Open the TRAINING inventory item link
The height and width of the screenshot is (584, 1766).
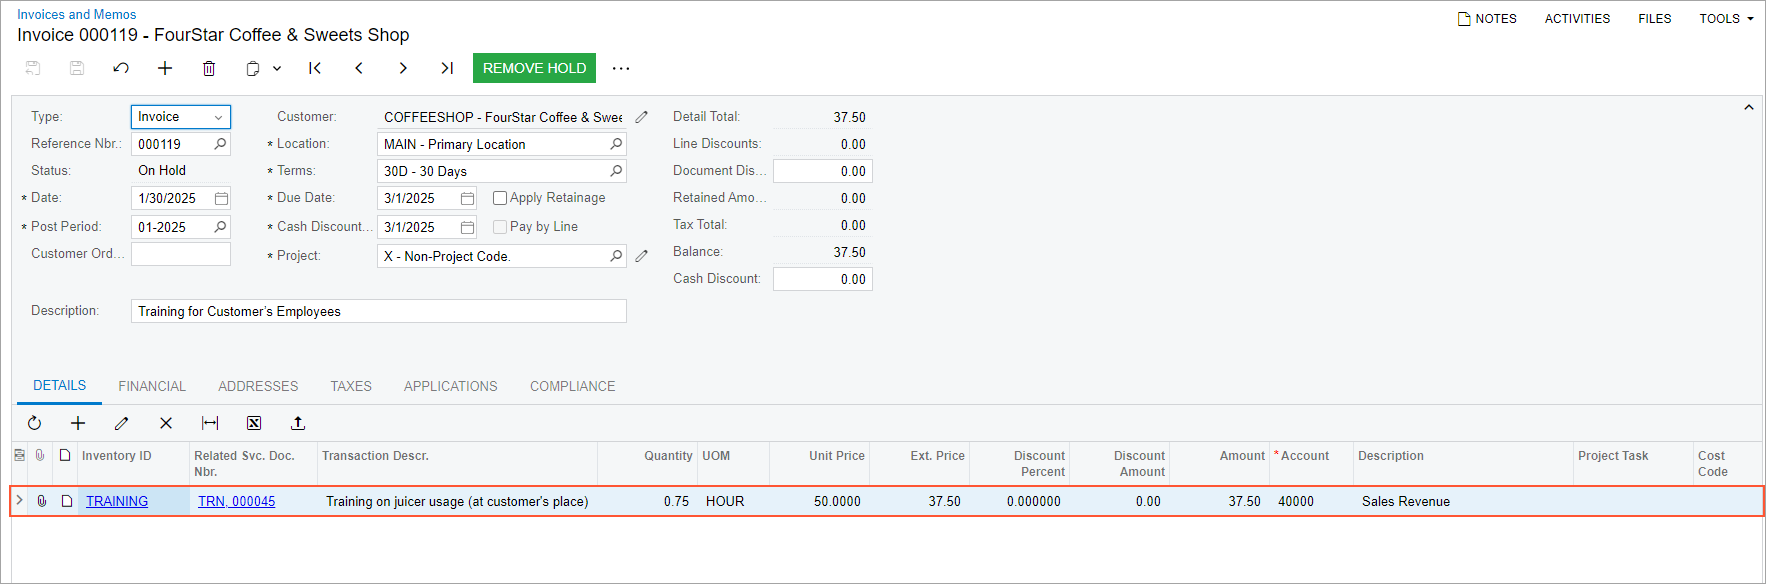pyautogui.click(x=117, y=501)
